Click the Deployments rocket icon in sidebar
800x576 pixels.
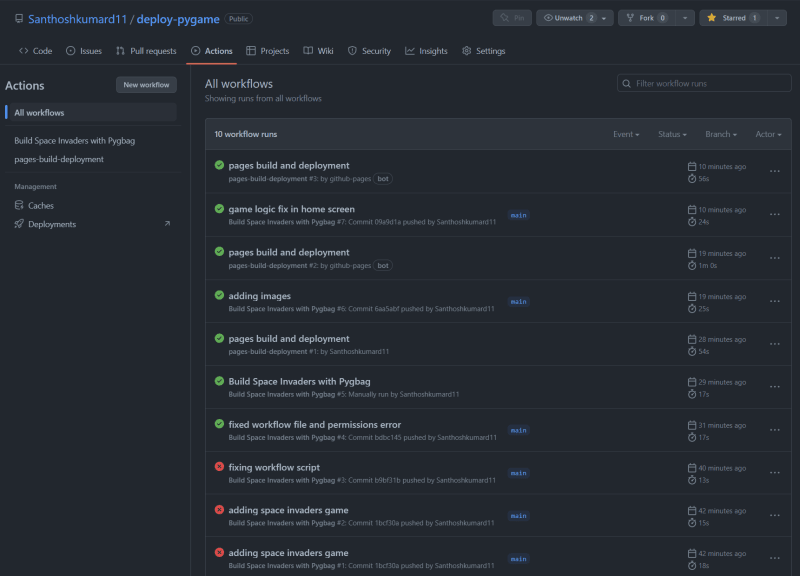(x=19, y=224)
